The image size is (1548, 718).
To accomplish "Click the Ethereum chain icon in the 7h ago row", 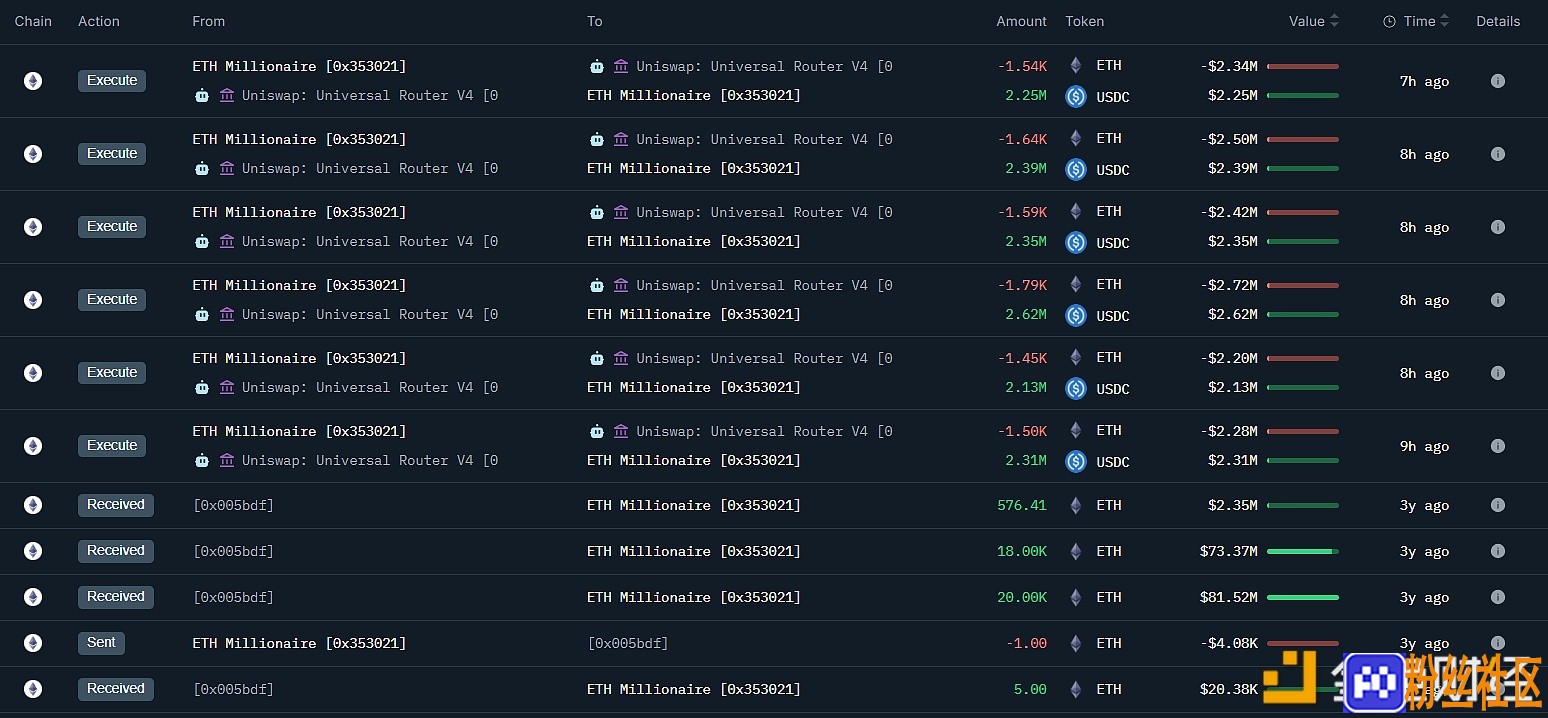I will point(33,81).
